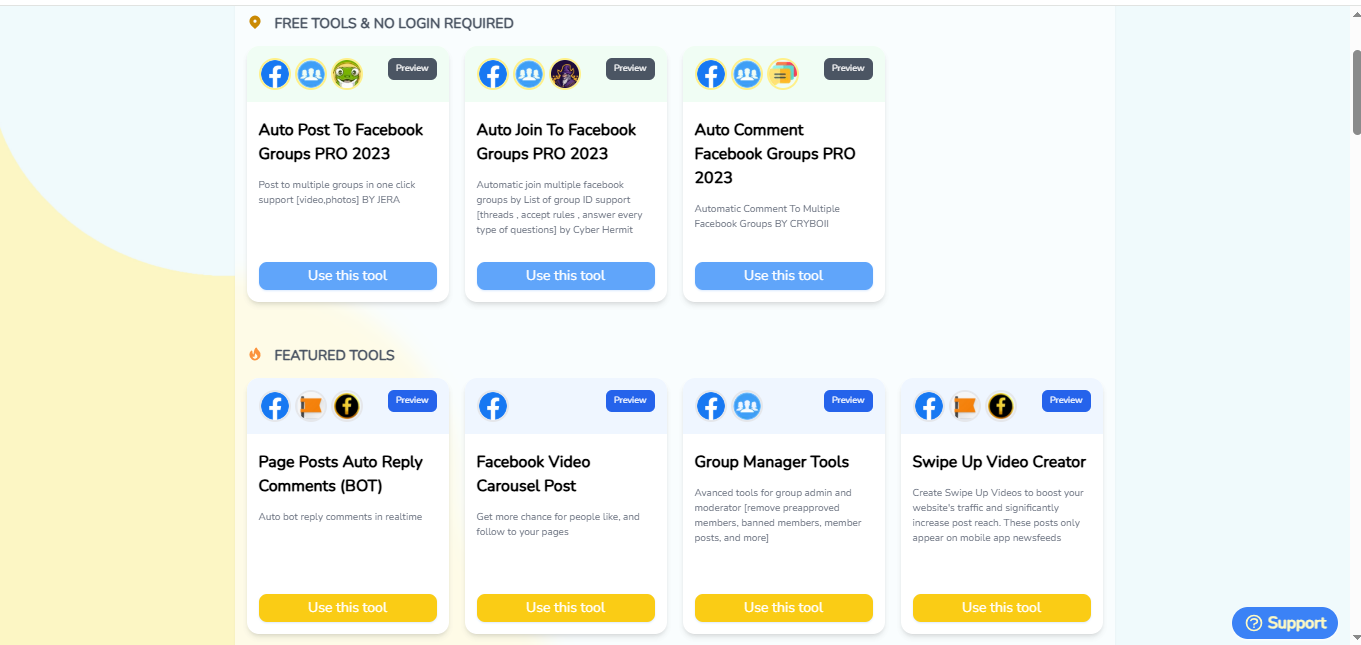1361x645 pixels.
Task: Use the Auto Join To Facebook Groups tool
Action: [566, 276]
